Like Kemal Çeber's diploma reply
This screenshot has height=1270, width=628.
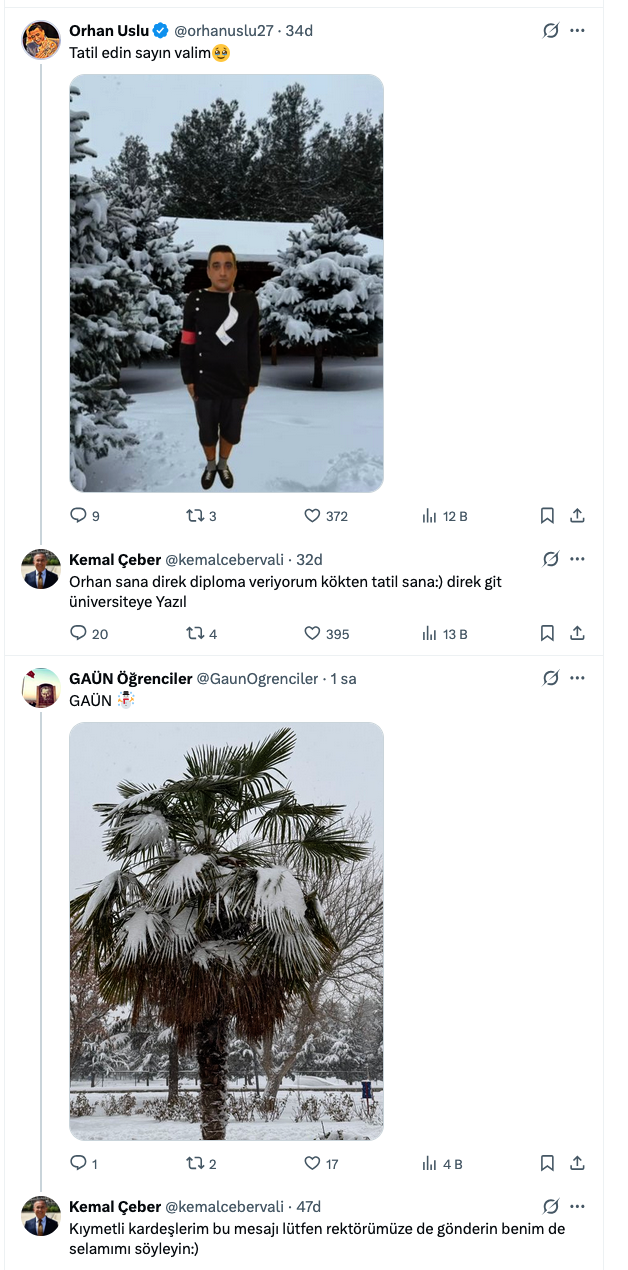pos(312,633)
